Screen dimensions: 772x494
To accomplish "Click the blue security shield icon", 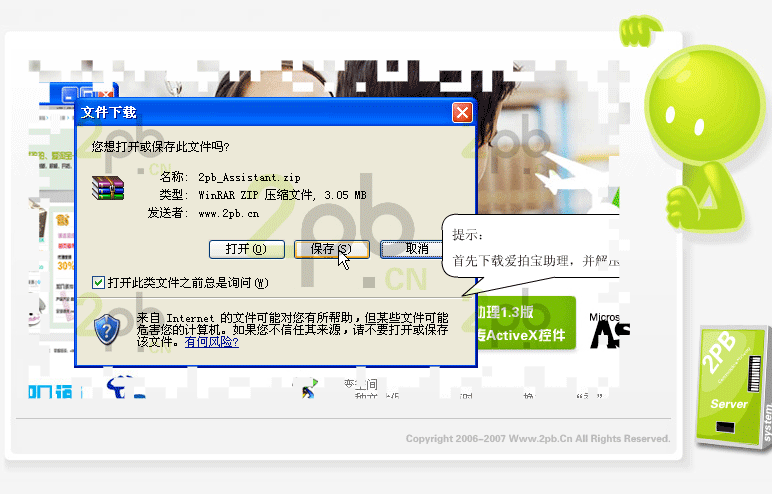I will pos(107,330).
